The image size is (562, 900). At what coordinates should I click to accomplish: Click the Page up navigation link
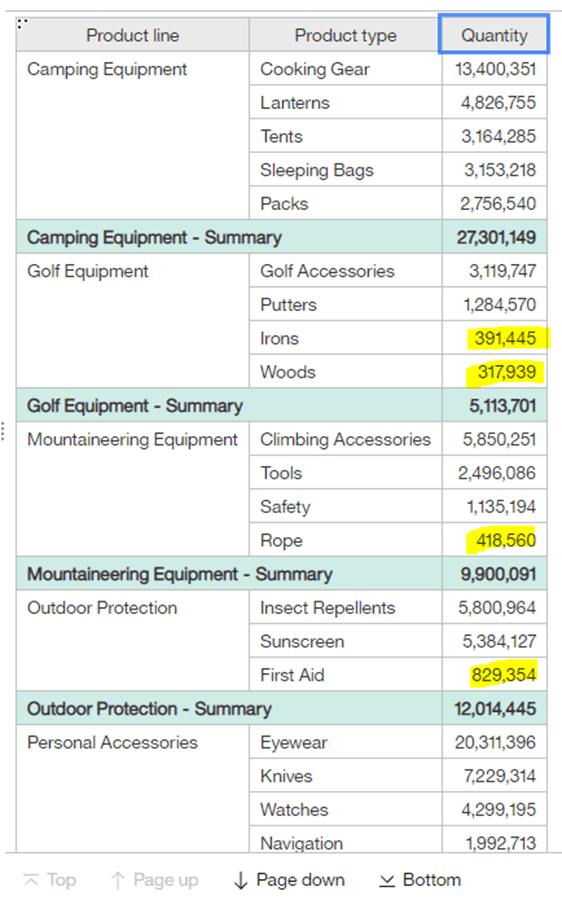point(166,879)
